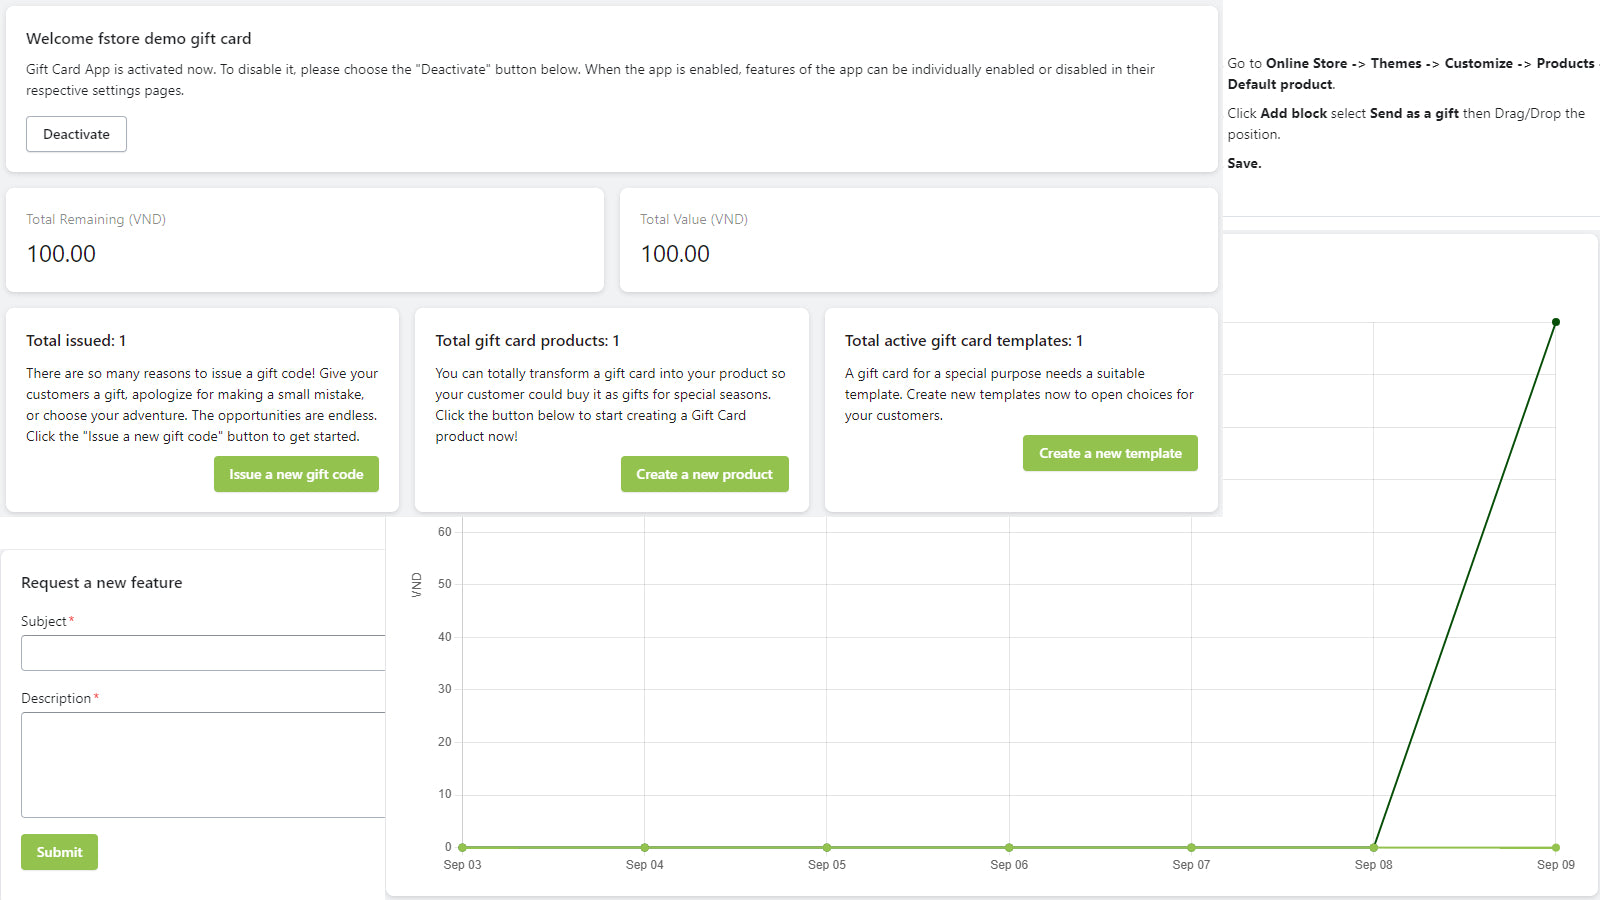The image size is (1600, 900).
Task: Pick the Sep 07 data point marker
Action: point(1191,847)
